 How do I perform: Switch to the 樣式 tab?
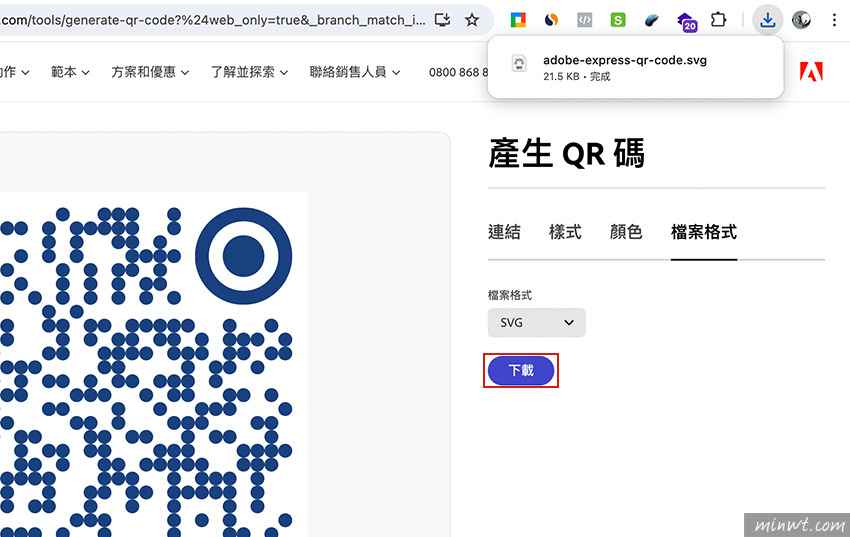point(565,232)
